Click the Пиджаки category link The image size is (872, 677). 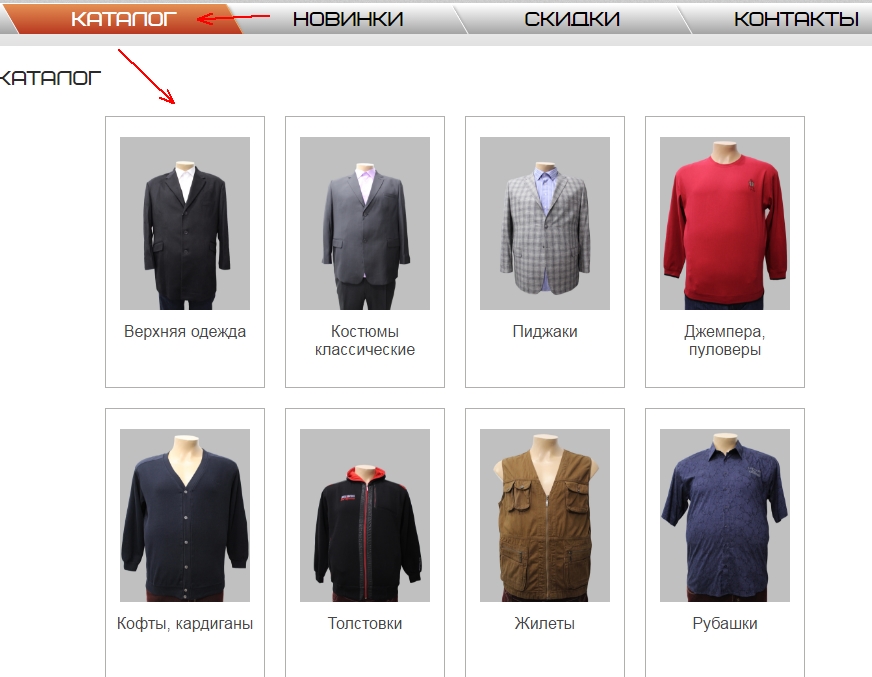click(545, 332)
